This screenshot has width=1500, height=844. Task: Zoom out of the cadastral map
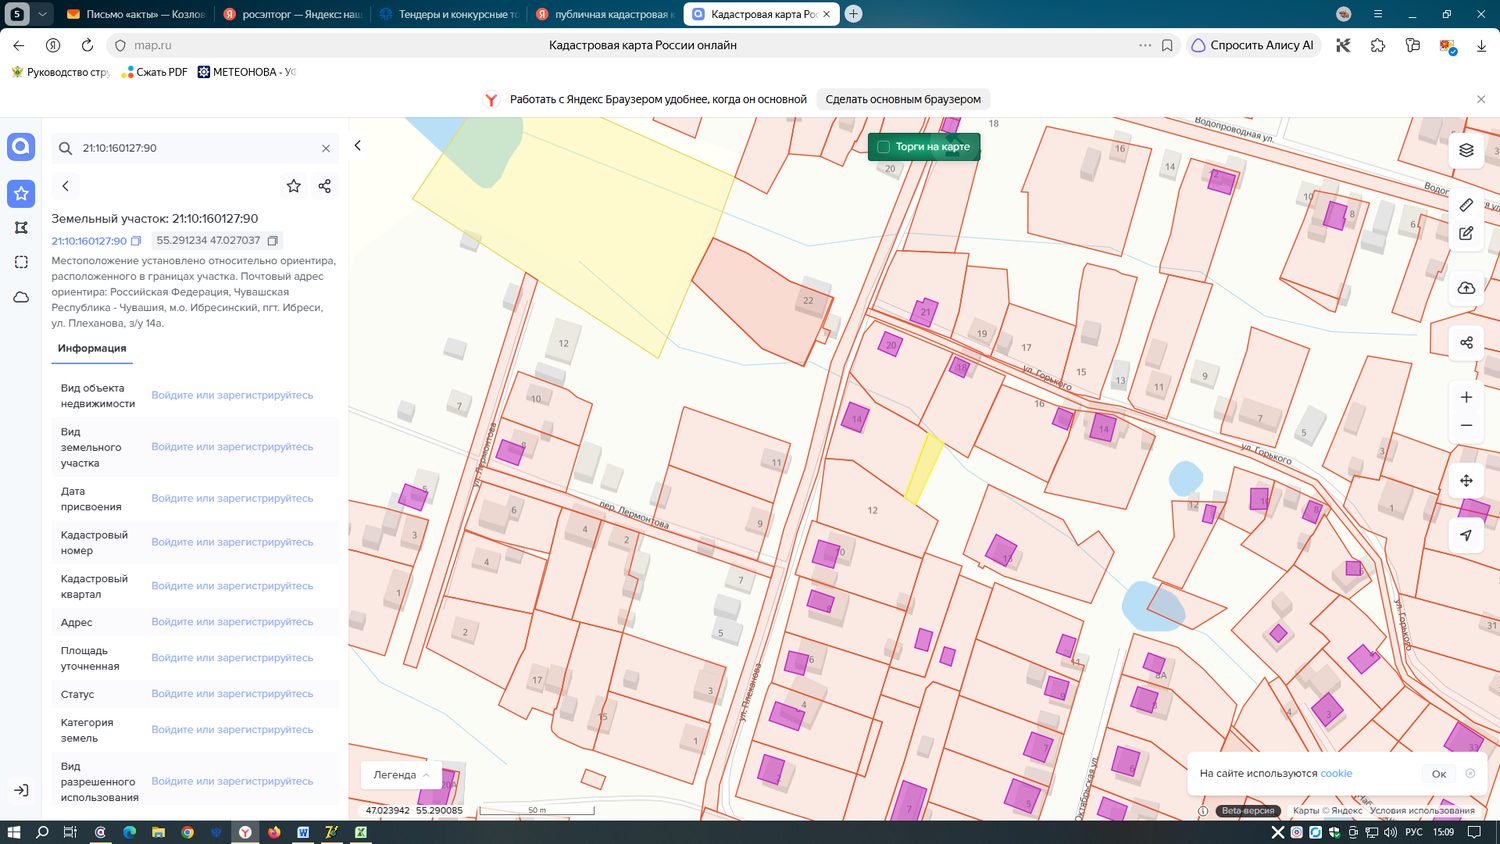tap(1466, 425)
